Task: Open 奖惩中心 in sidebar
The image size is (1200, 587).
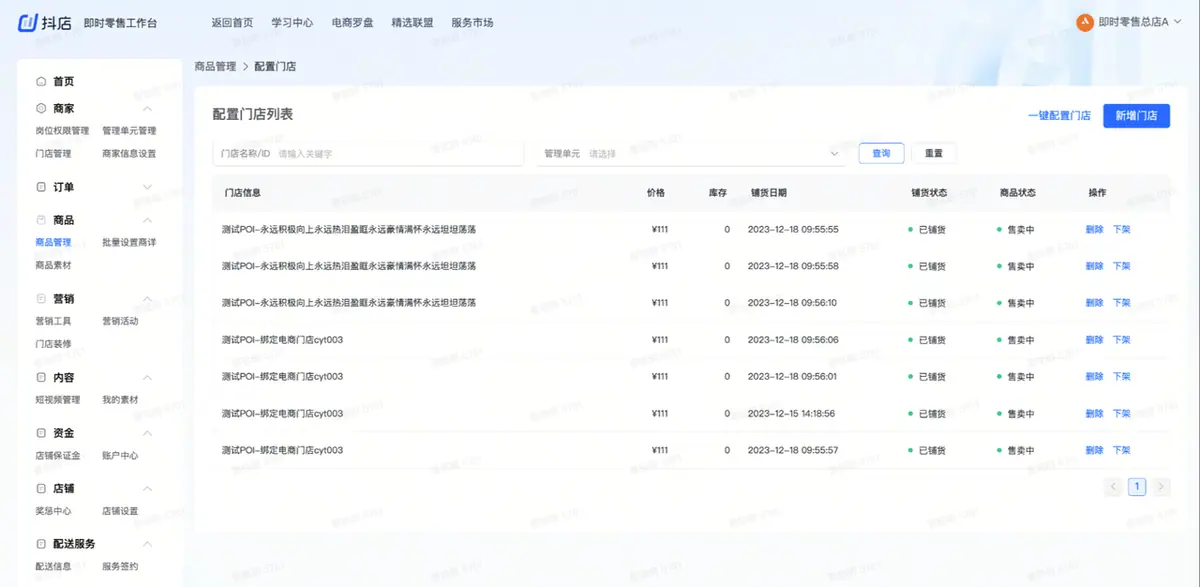Action: pos(53,511)
